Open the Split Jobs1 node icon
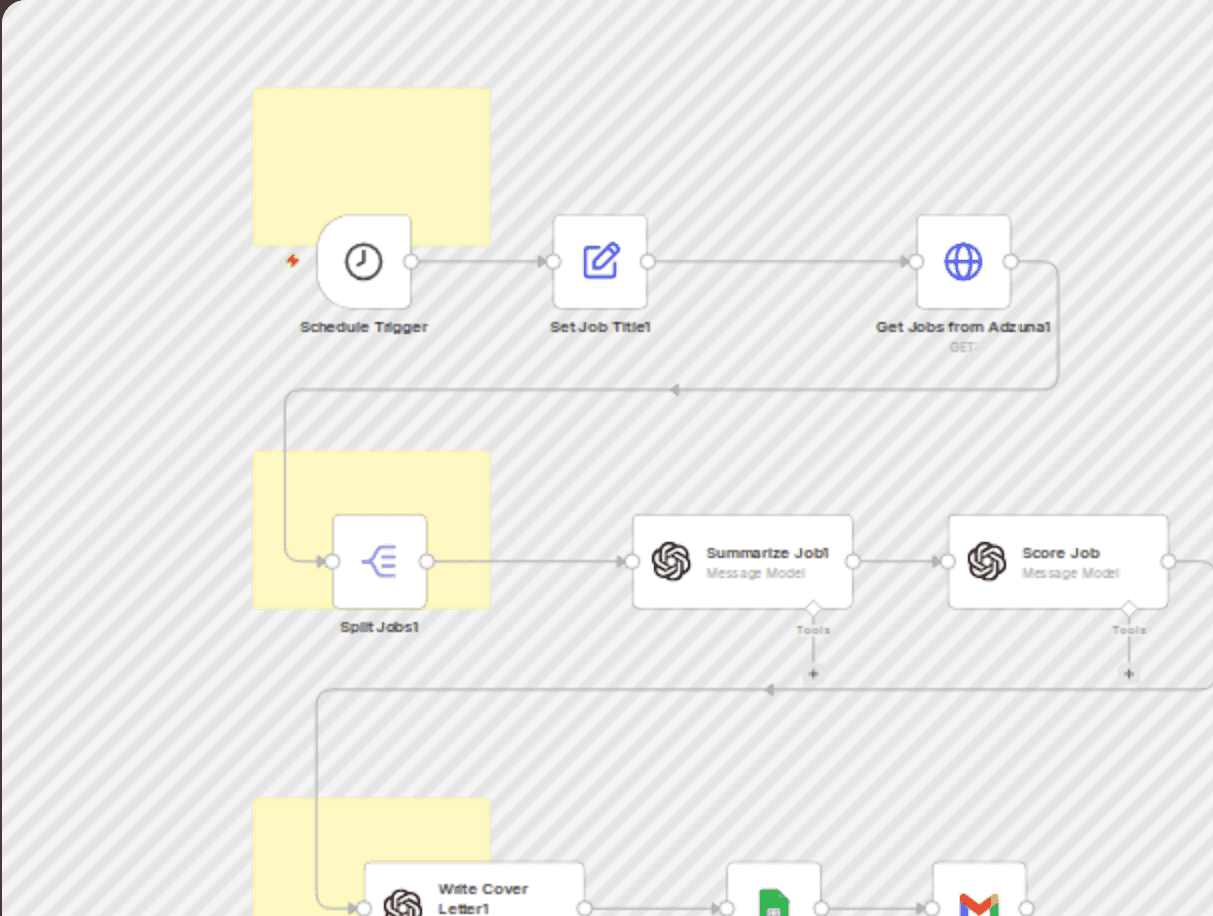Image resolution: width=1213 pixels, height=916 pixels. 380,562
